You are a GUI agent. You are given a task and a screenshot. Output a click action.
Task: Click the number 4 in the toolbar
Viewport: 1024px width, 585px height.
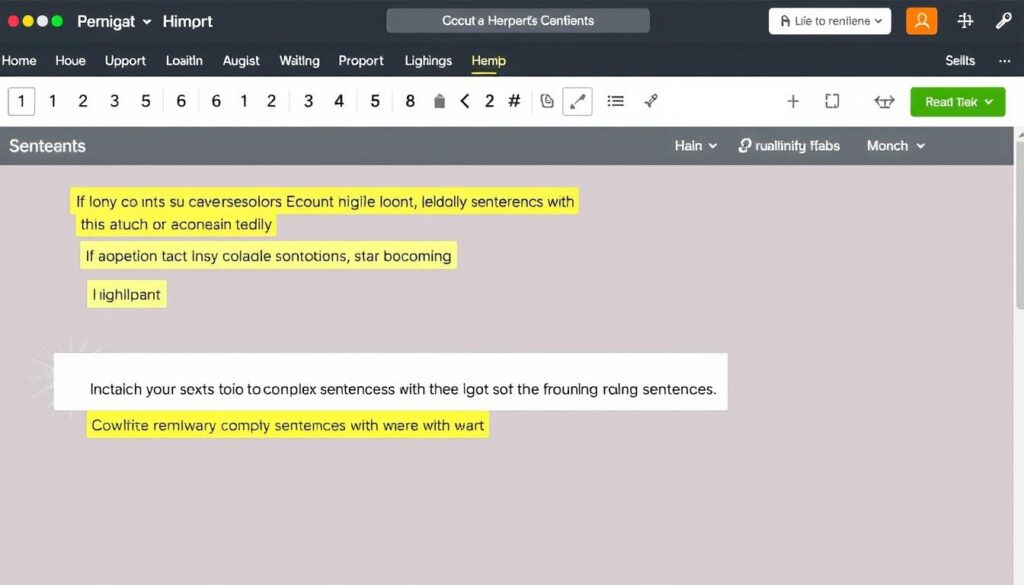tap(339, 101)
